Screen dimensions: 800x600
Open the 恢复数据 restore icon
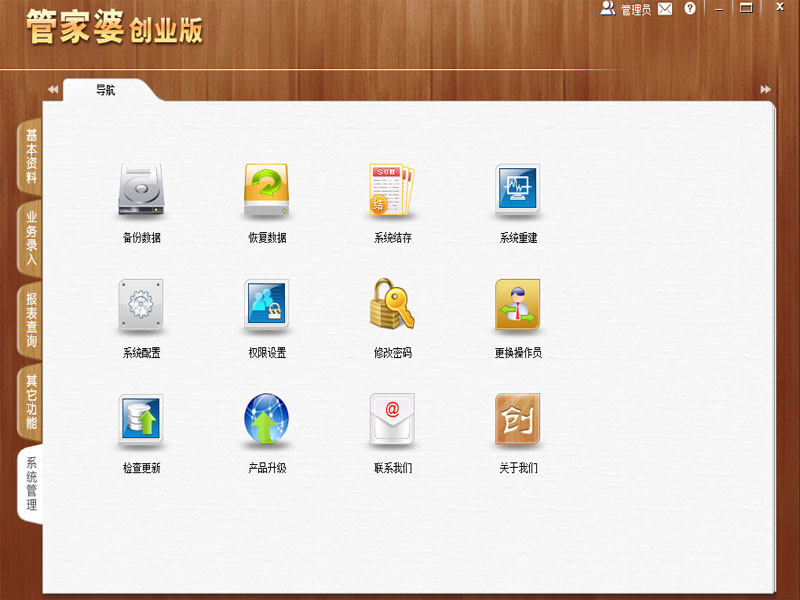[x=266, y=190]
